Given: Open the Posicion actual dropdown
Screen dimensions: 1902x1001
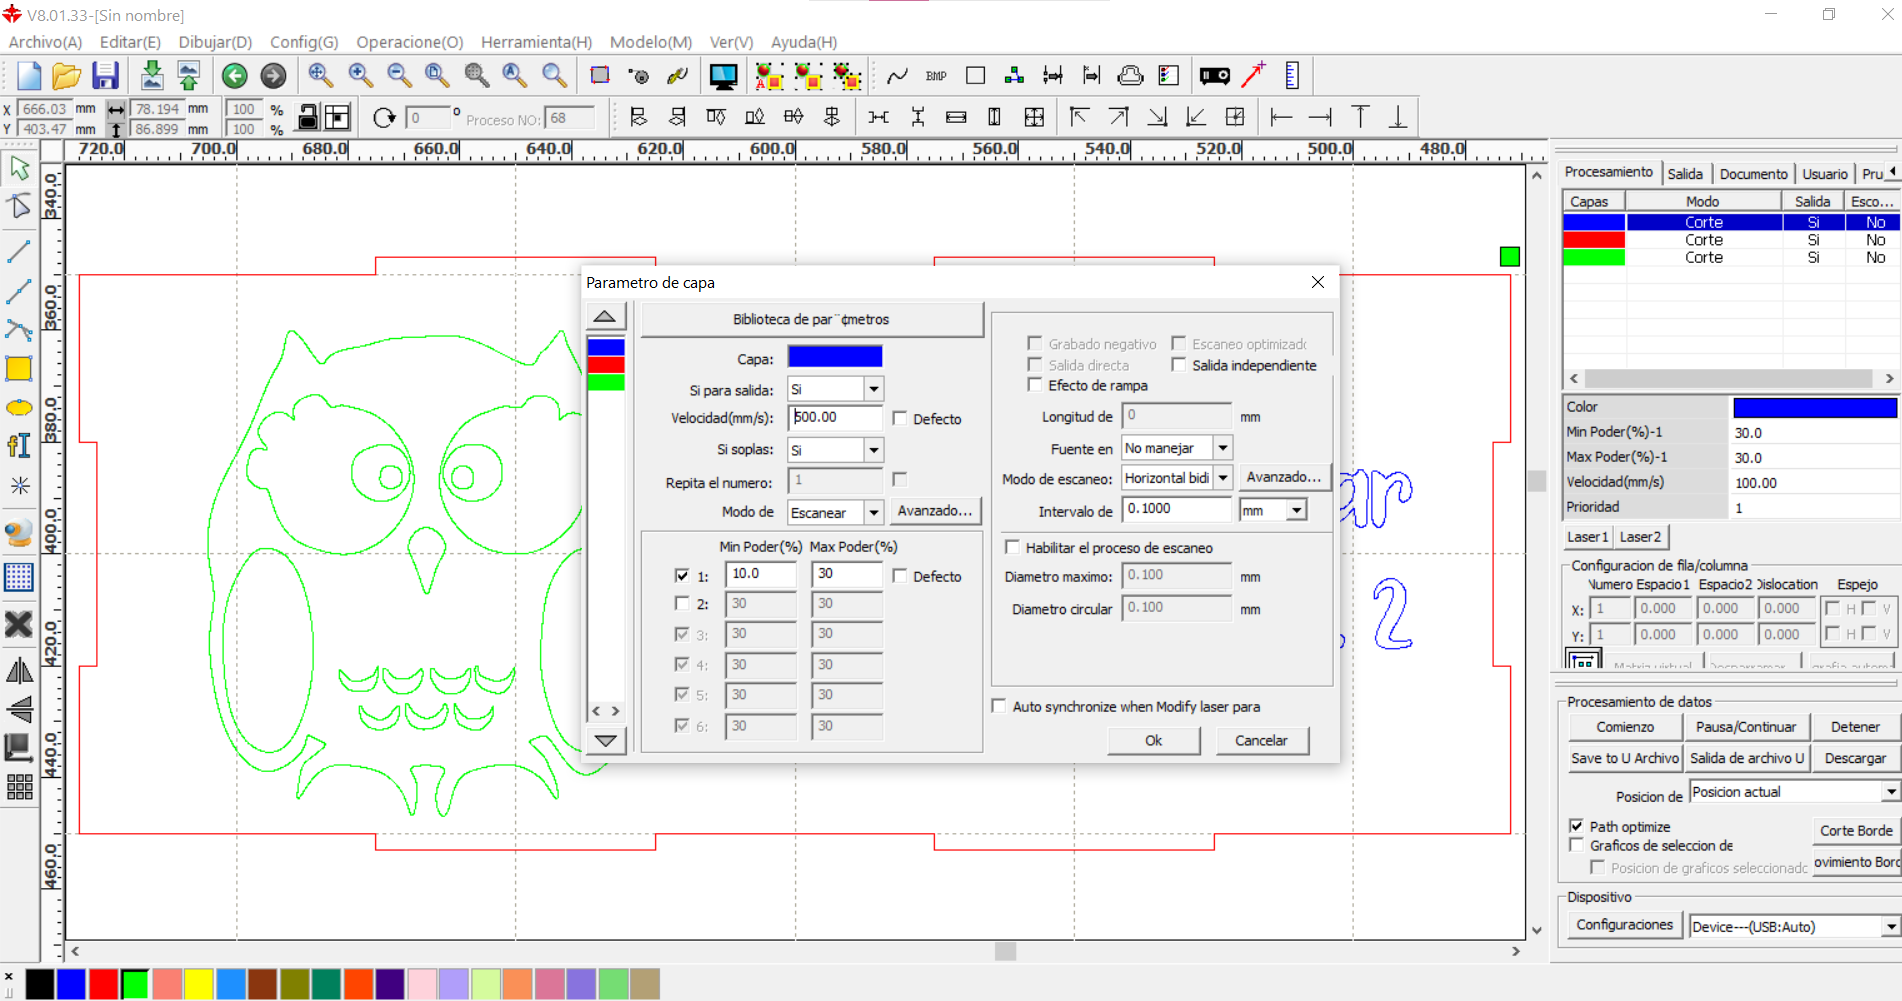Looking at the screenshot, I should (x=1890, y=792).
